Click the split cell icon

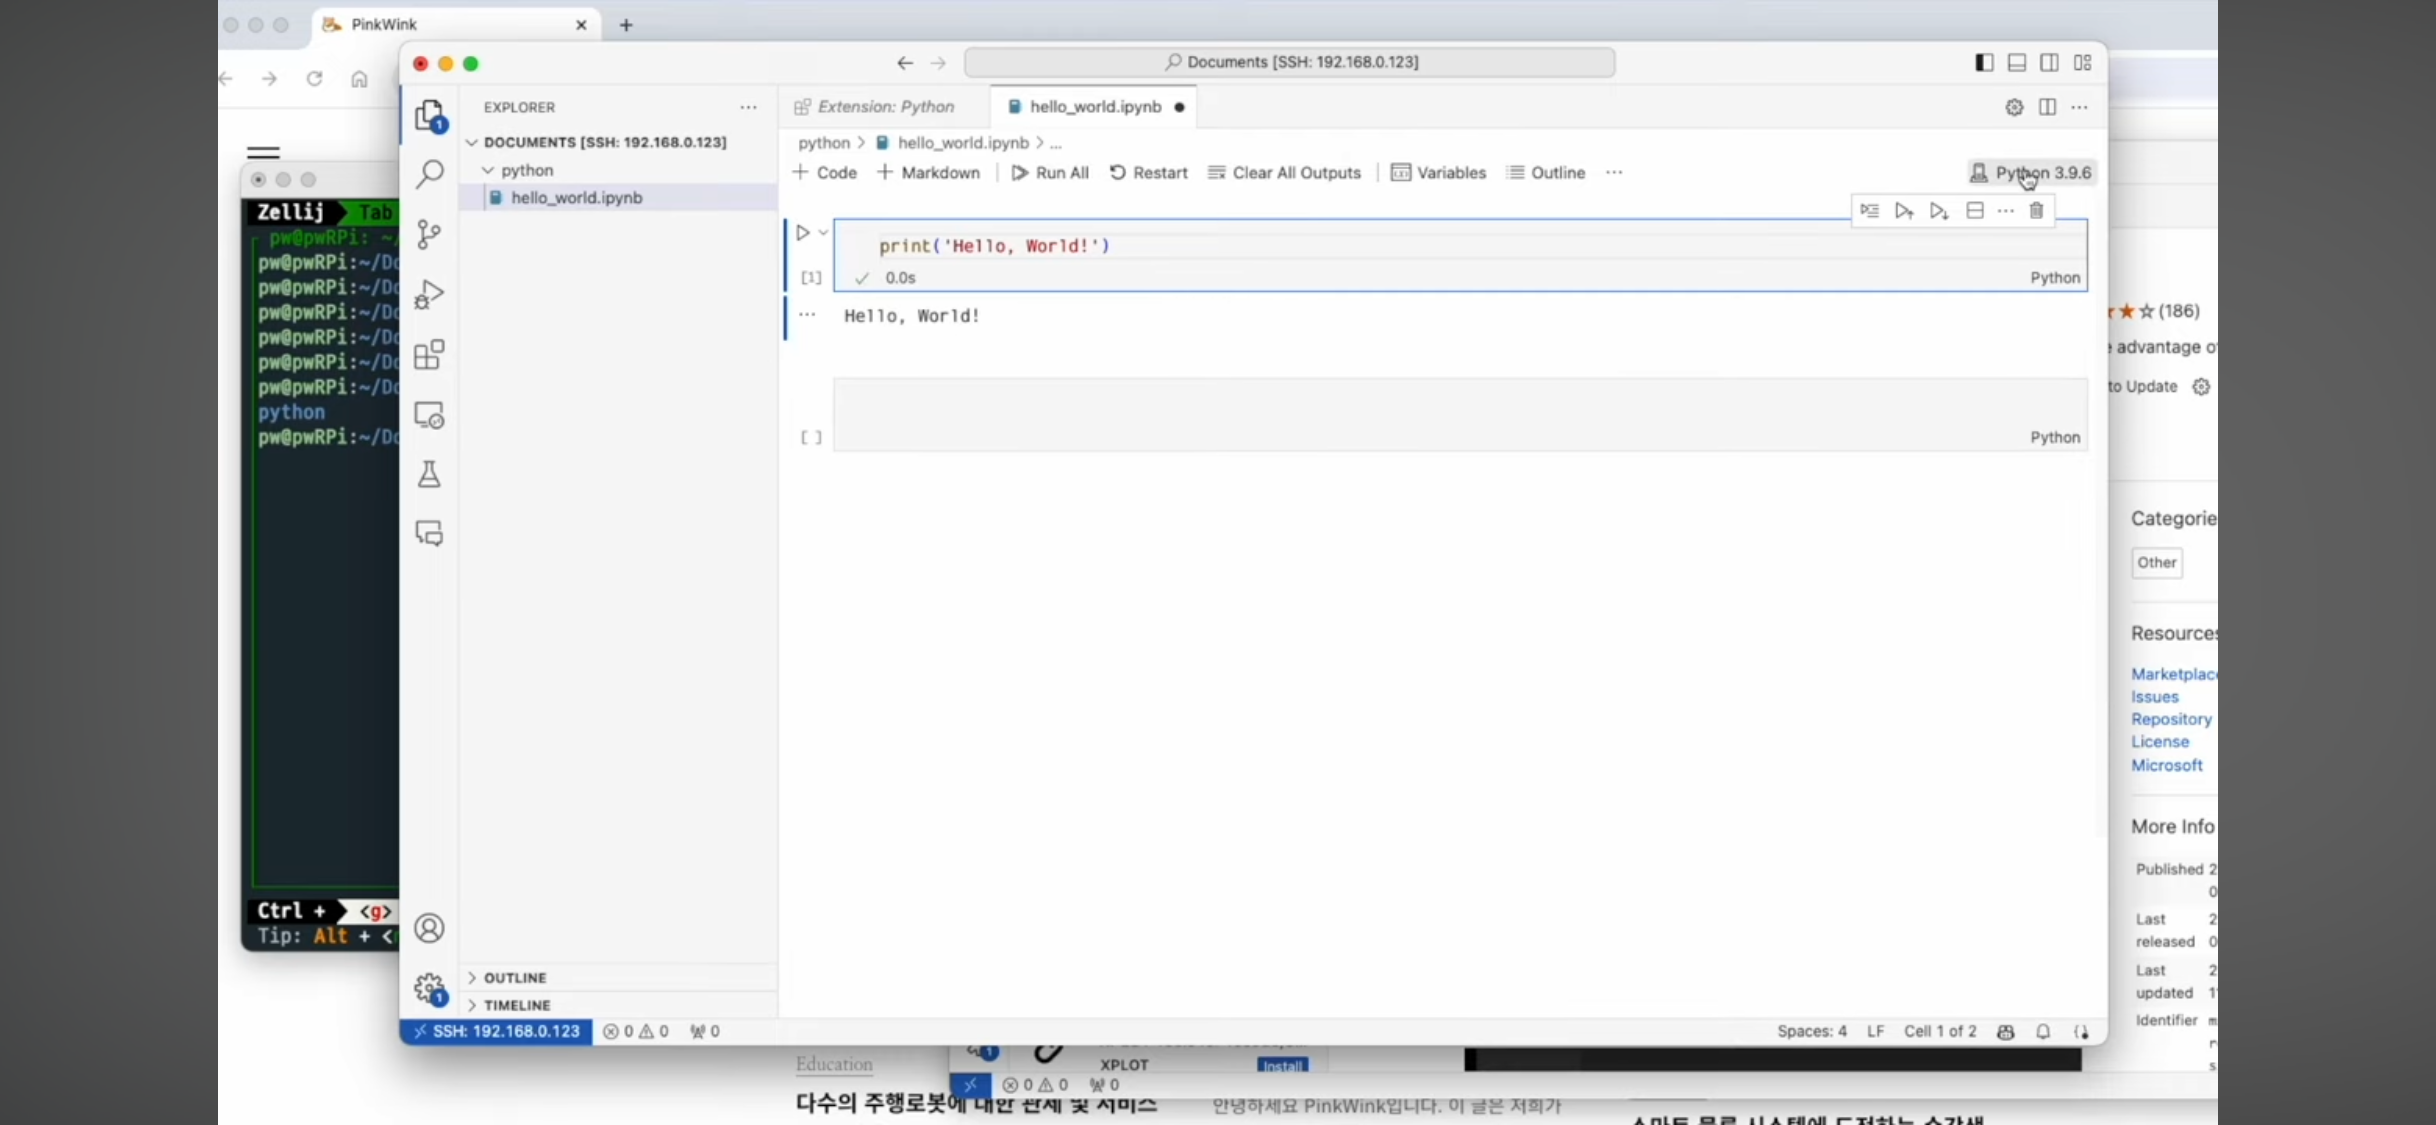tap(1974, 211)
